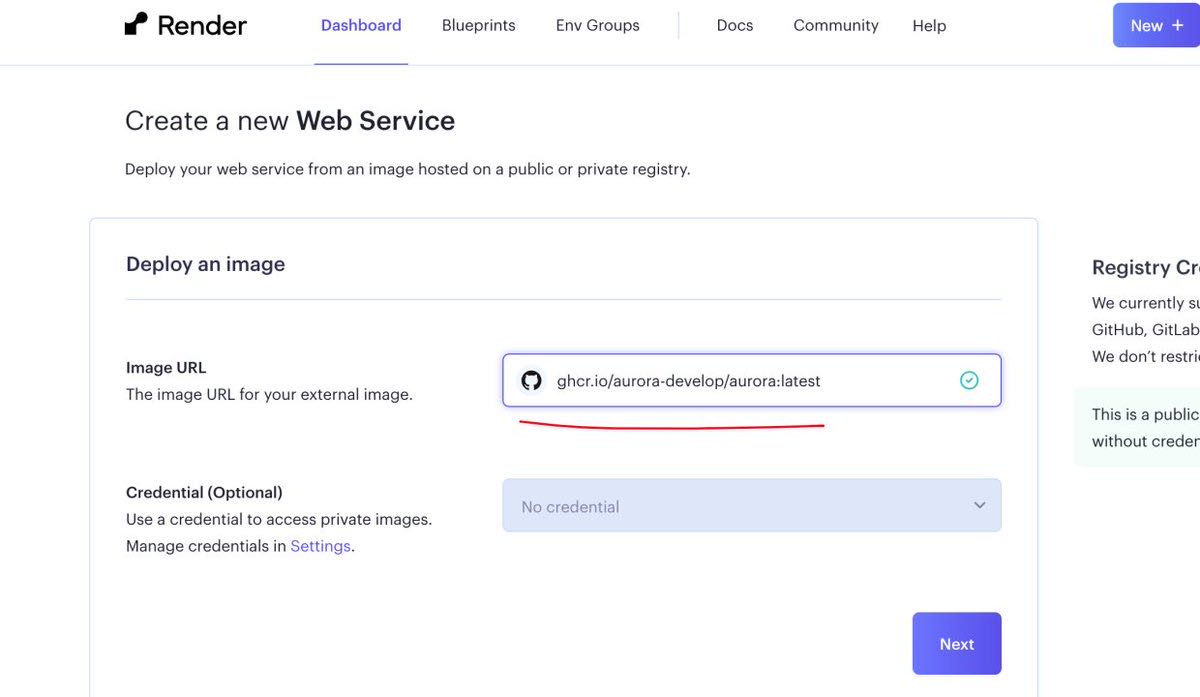Visit the Community page
The width and height of the screenshot is (1200, 697).
tap(835, 26)
